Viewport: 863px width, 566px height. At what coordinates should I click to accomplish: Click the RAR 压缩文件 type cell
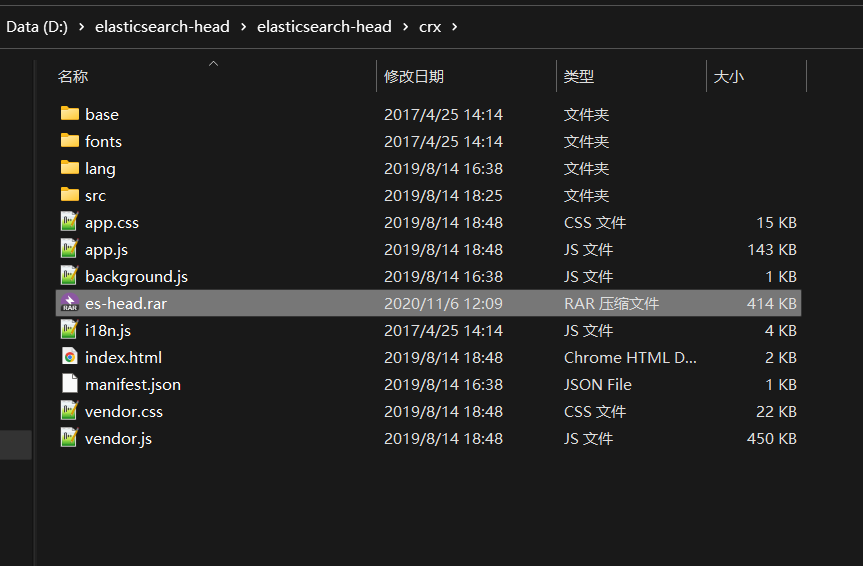click(x=611, y=303)
